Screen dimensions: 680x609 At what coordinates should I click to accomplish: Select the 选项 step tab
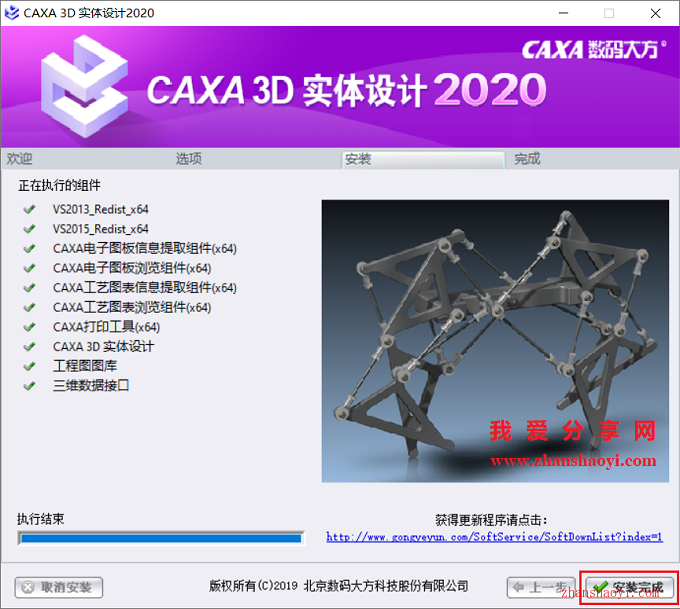pyautogui.click(x=189, y=159)
